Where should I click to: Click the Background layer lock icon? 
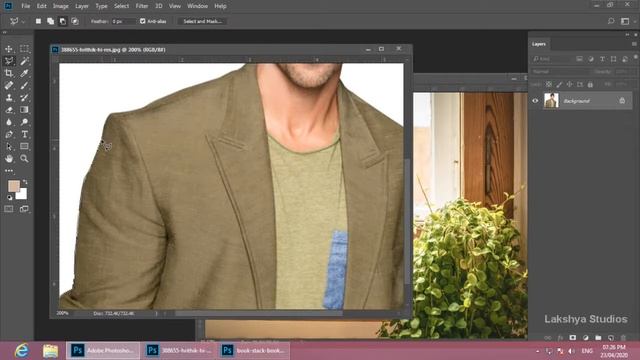[x=622, y=101]
